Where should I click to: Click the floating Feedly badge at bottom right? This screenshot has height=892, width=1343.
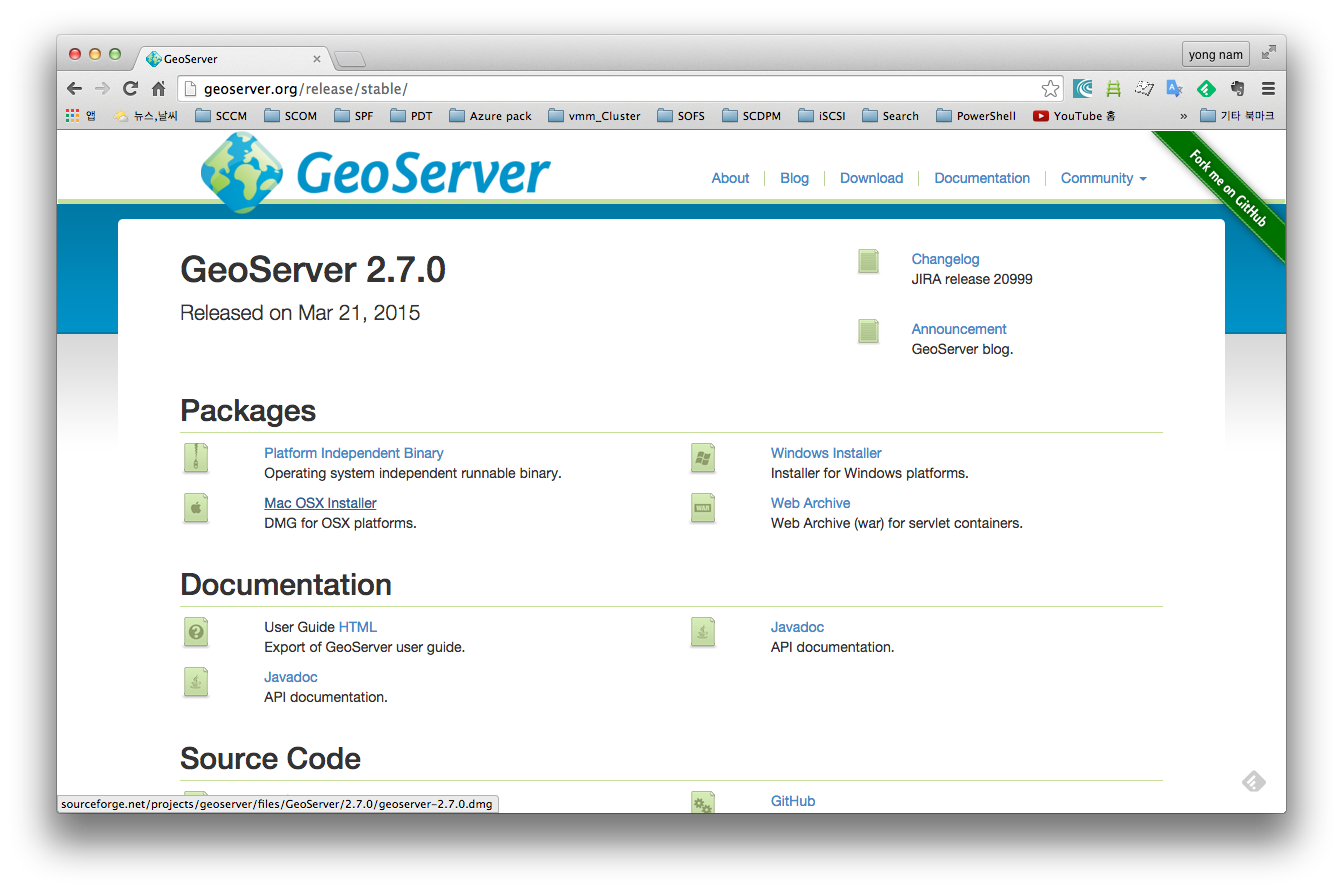(1254, 781)
